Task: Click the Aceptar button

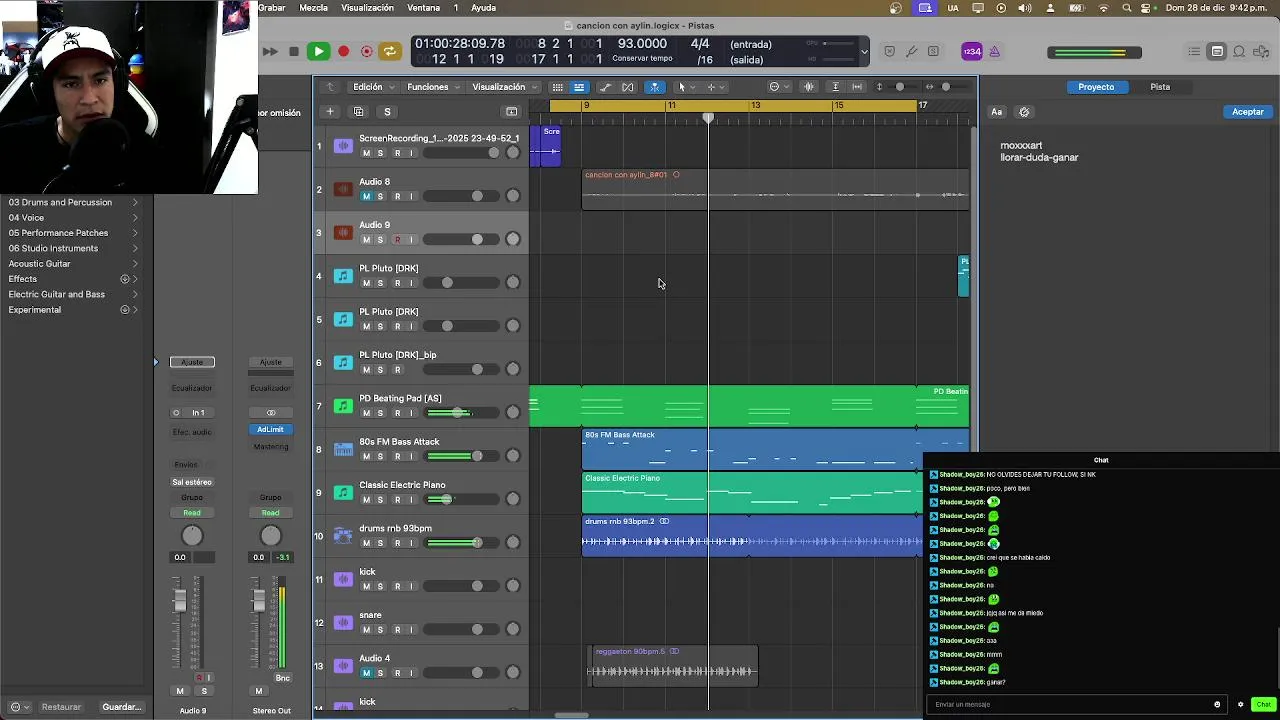Action: click(x=1247, y=112)
